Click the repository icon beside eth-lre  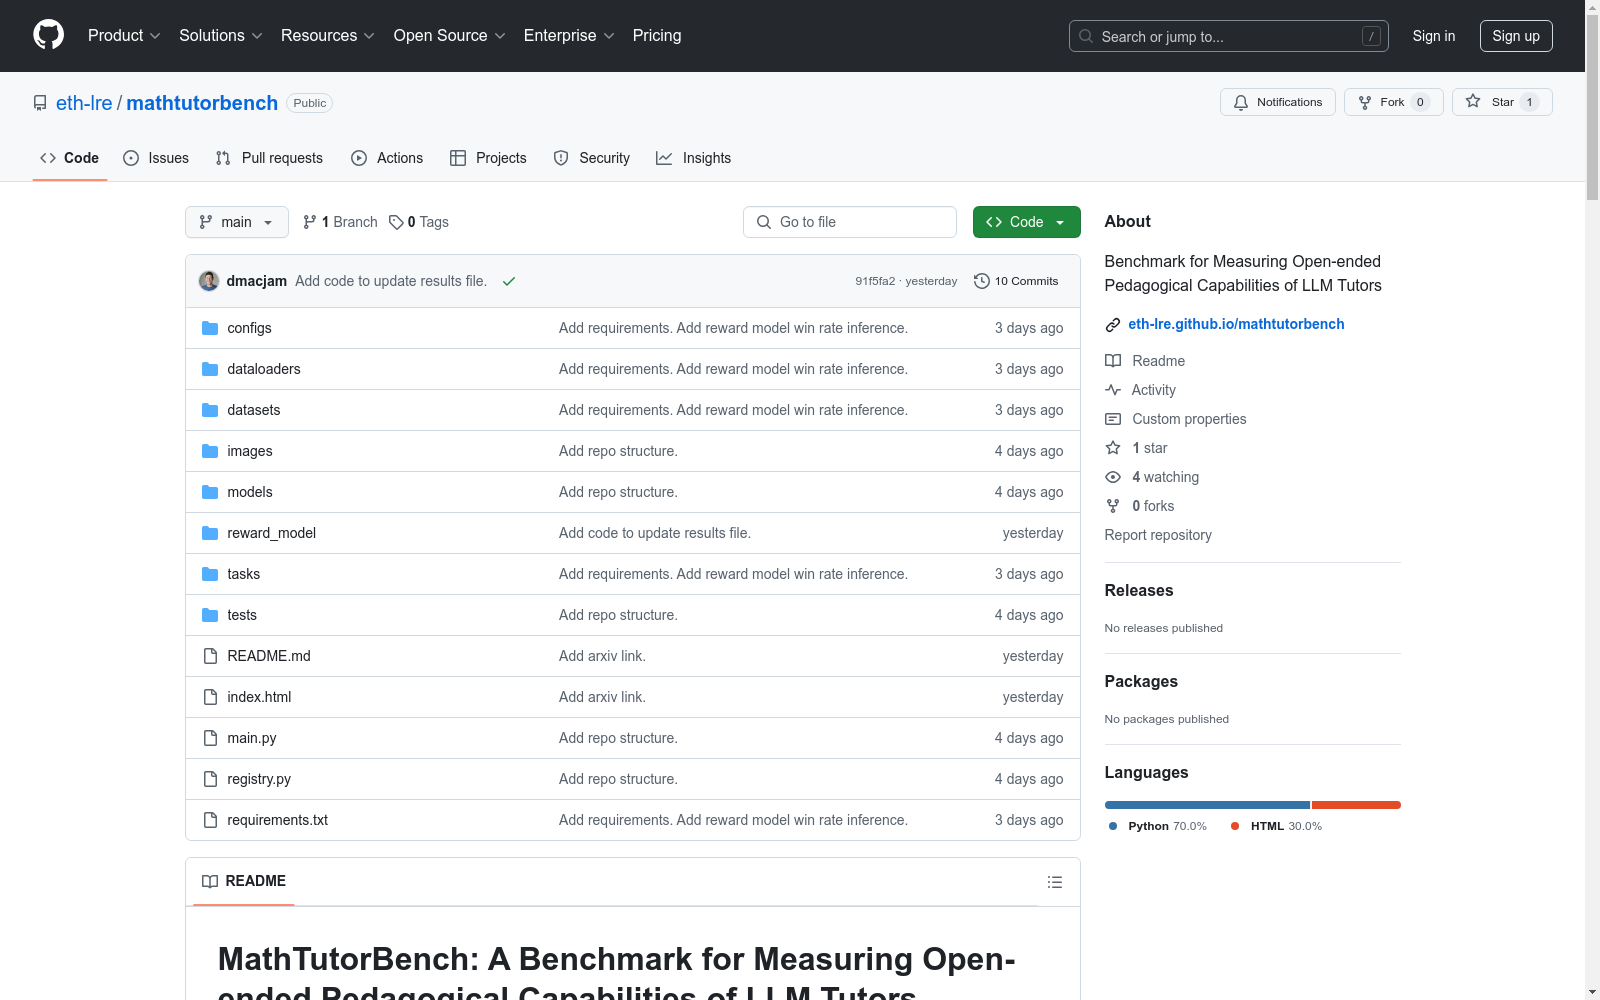click(x=40, y=103)
